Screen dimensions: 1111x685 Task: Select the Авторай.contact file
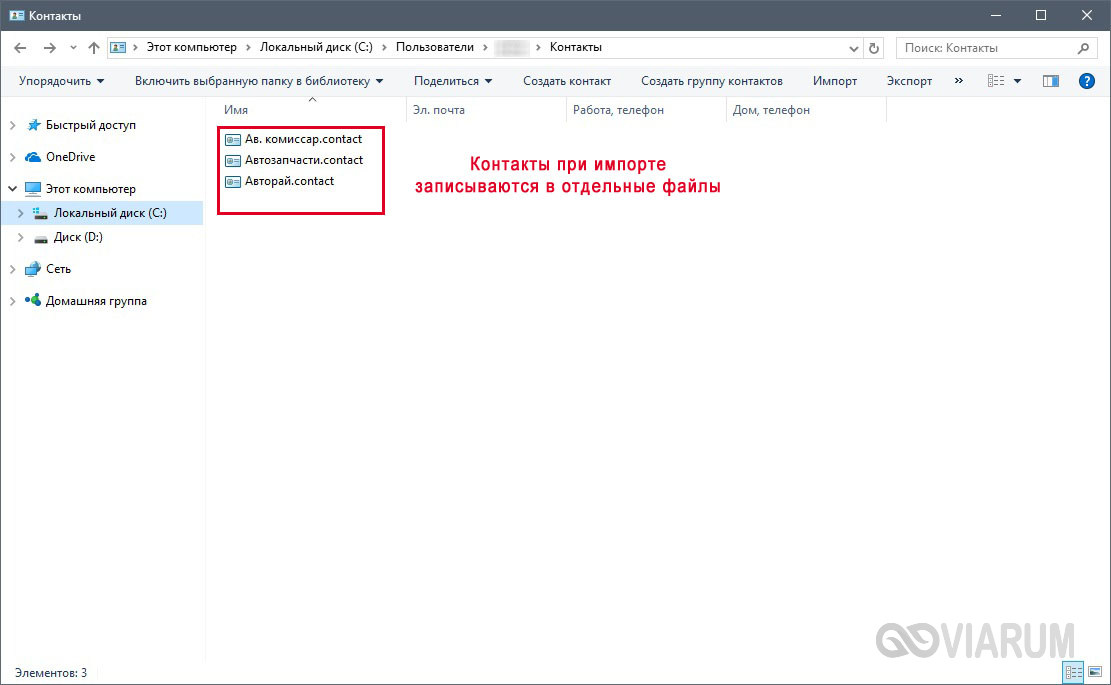289,181
